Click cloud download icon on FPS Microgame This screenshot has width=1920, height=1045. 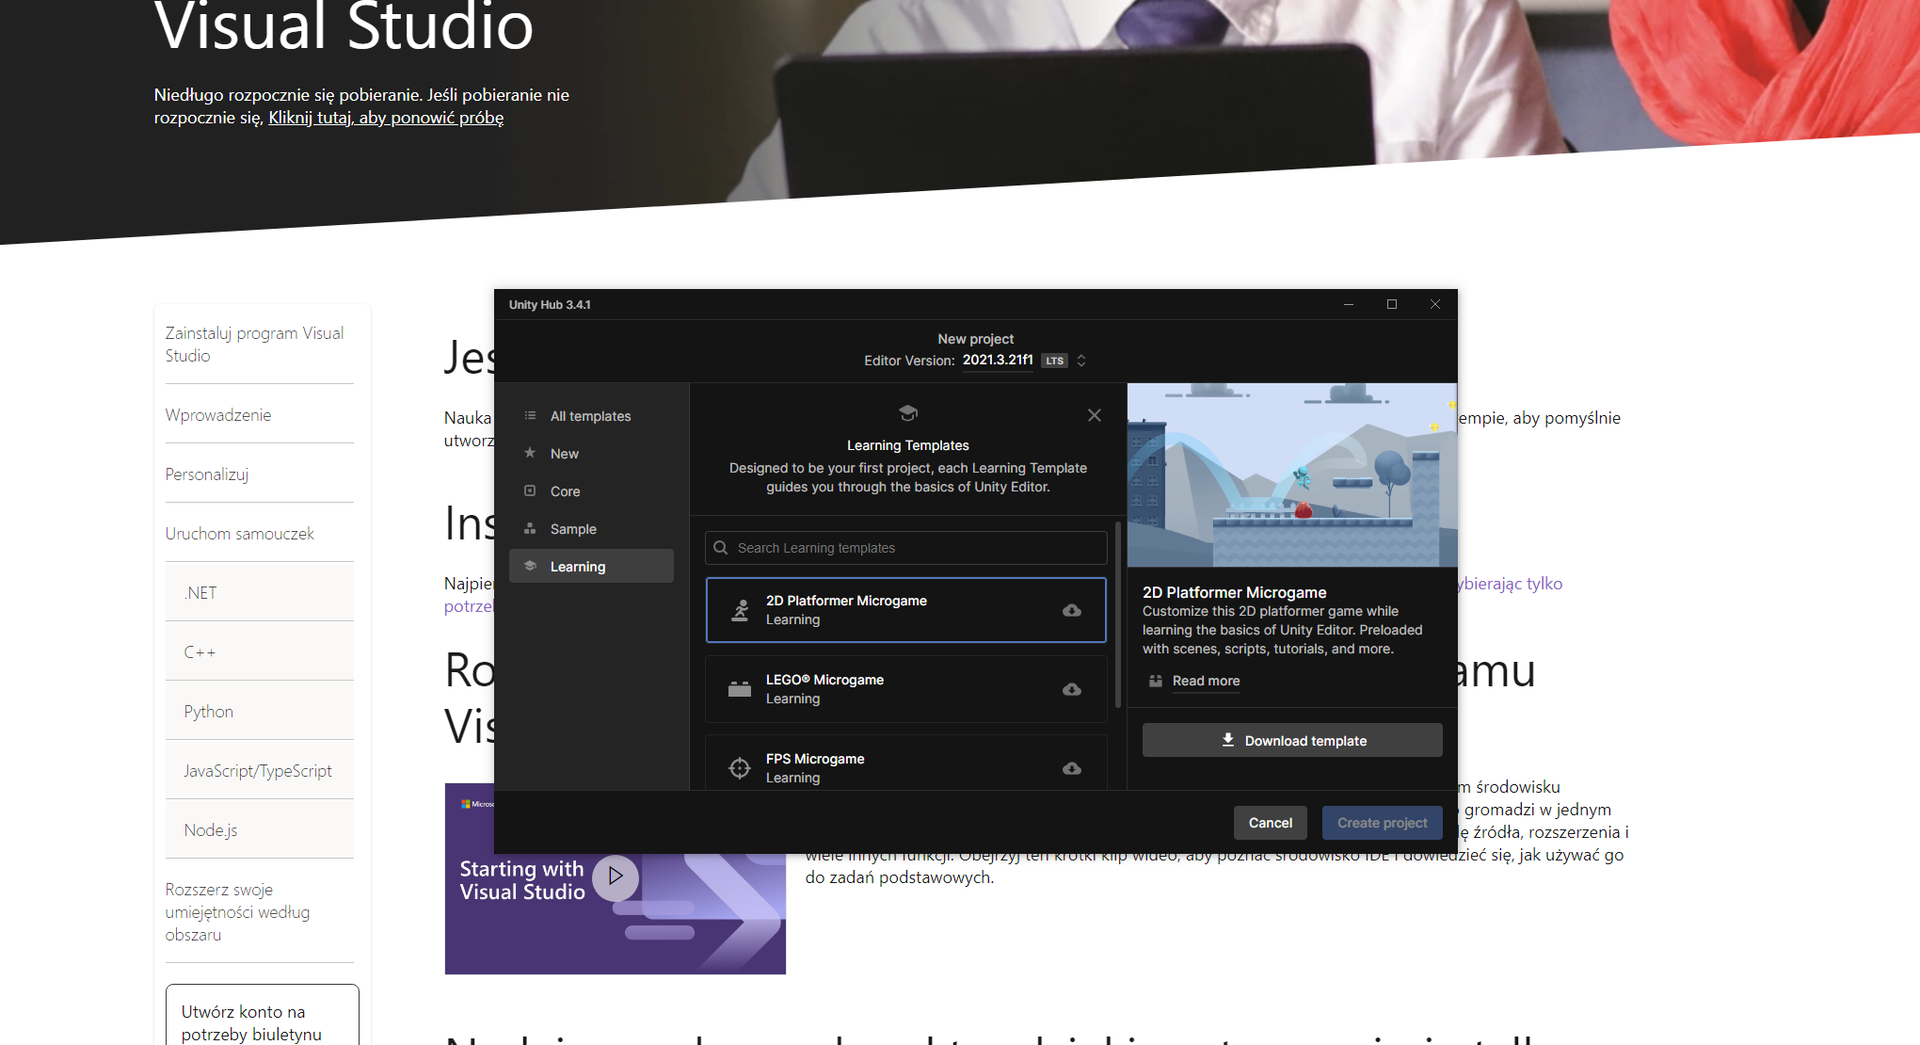pos(1071,768)
